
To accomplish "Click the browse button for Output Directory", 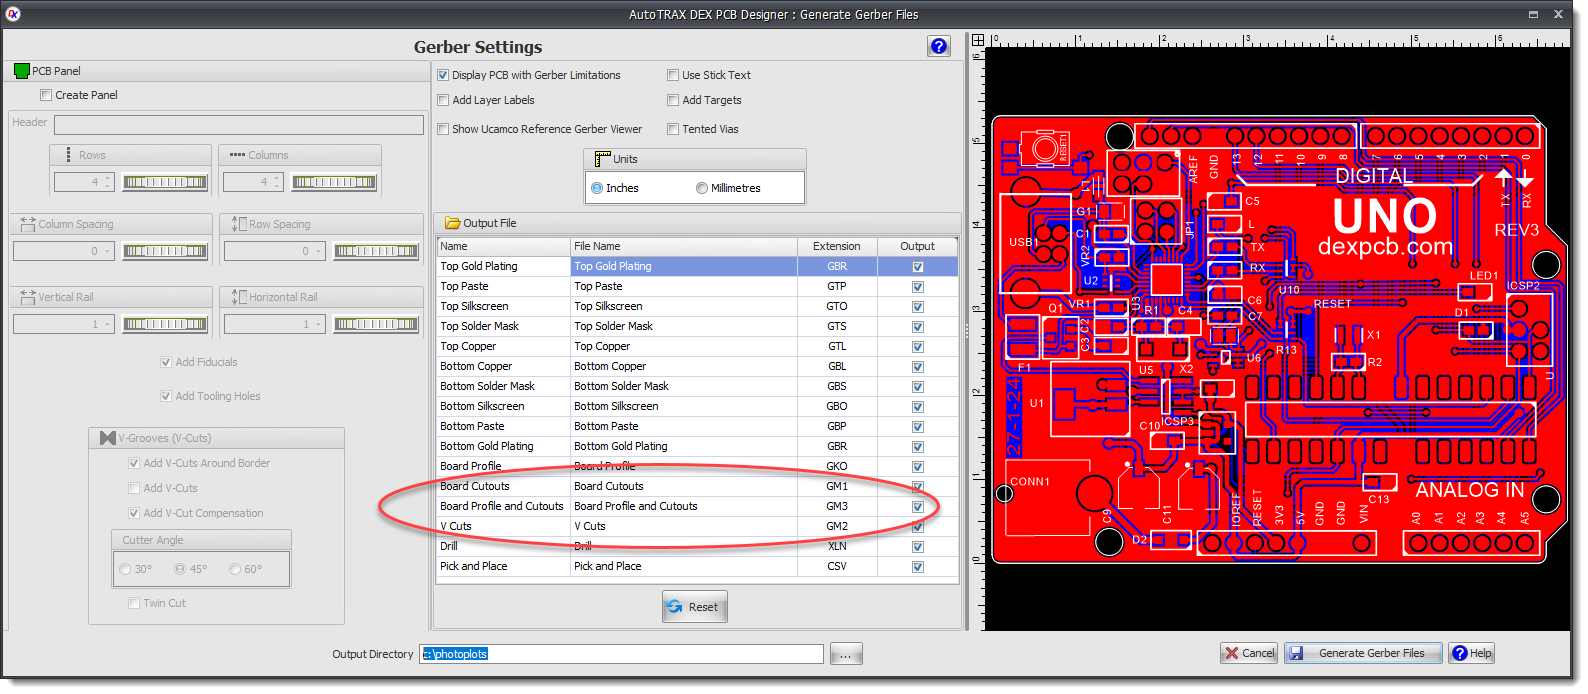I will coord(846,654).
